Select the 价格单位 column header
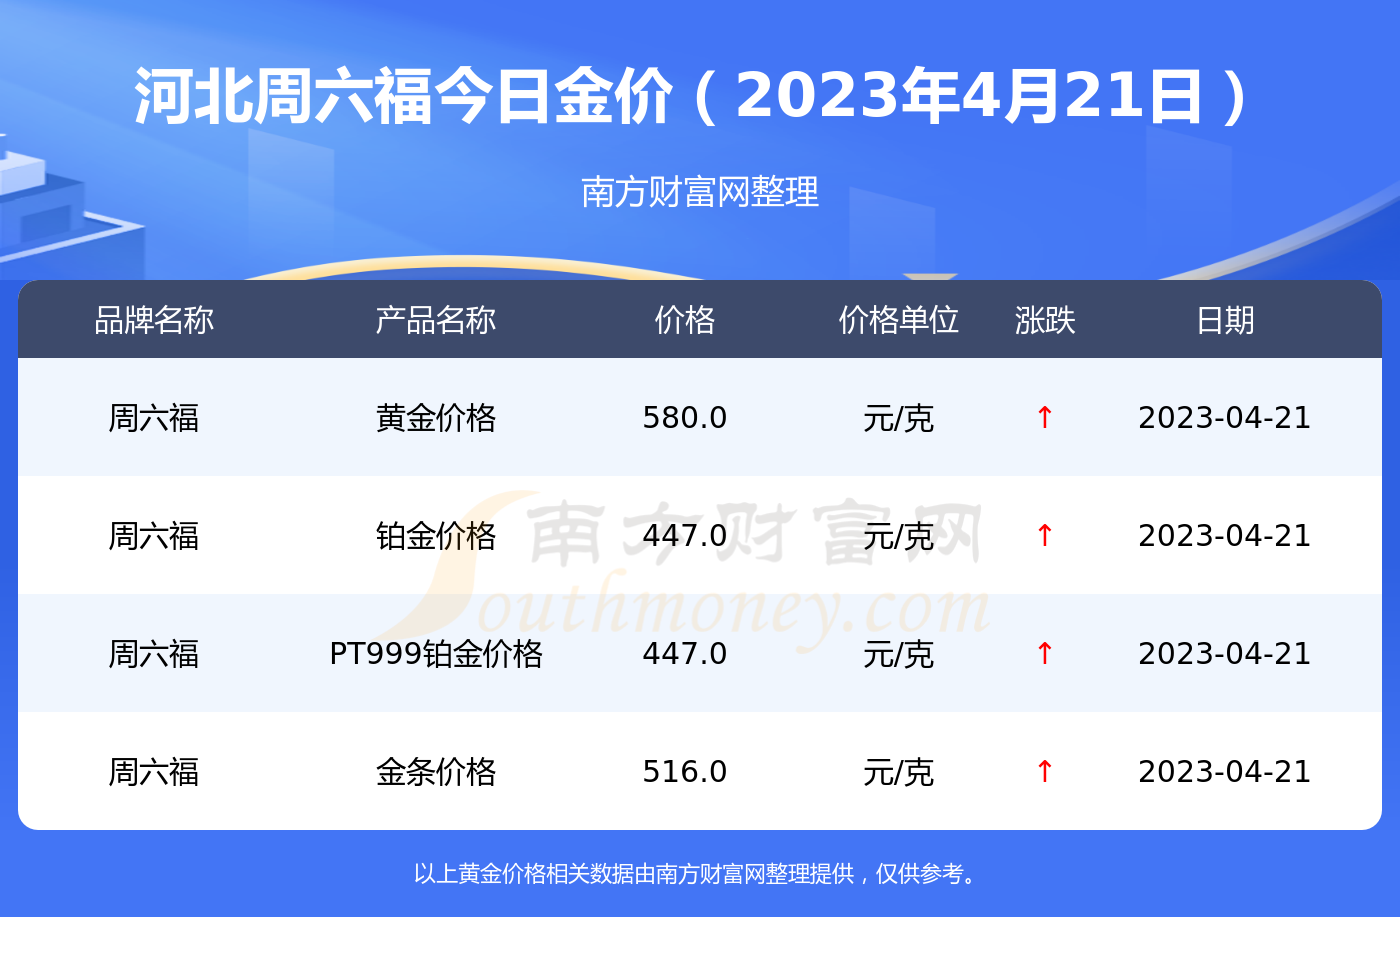 (898, 320)
